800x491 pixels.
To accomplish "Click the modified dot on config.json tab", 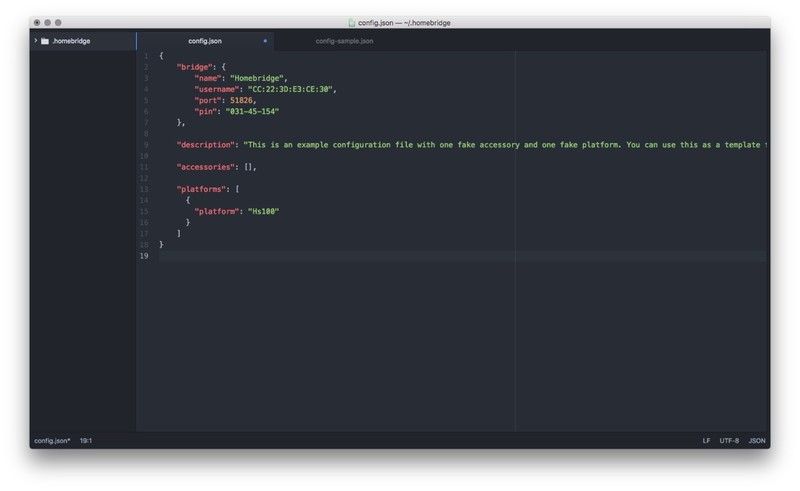I will pos(265,41).
